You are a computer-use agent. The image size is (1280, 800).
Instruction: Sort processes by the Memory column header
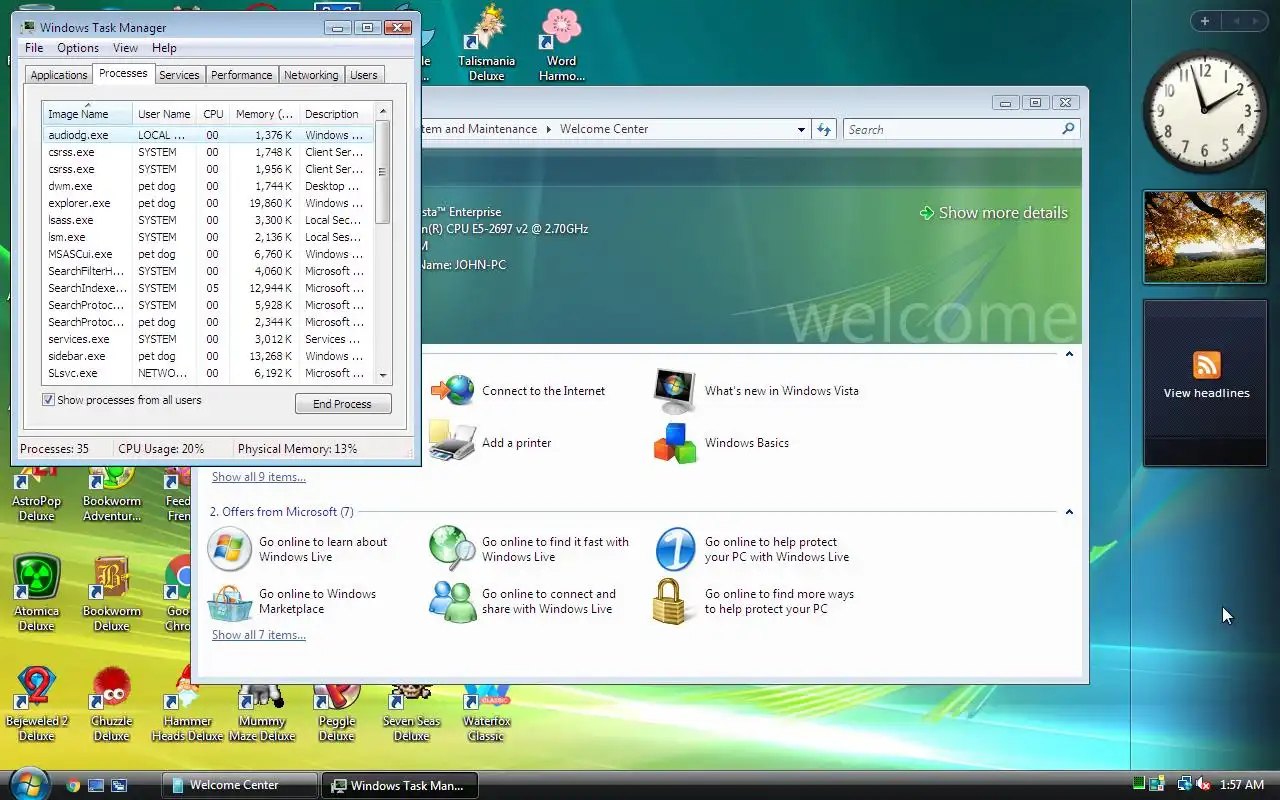pyautogui.click(x=264, y=114)
